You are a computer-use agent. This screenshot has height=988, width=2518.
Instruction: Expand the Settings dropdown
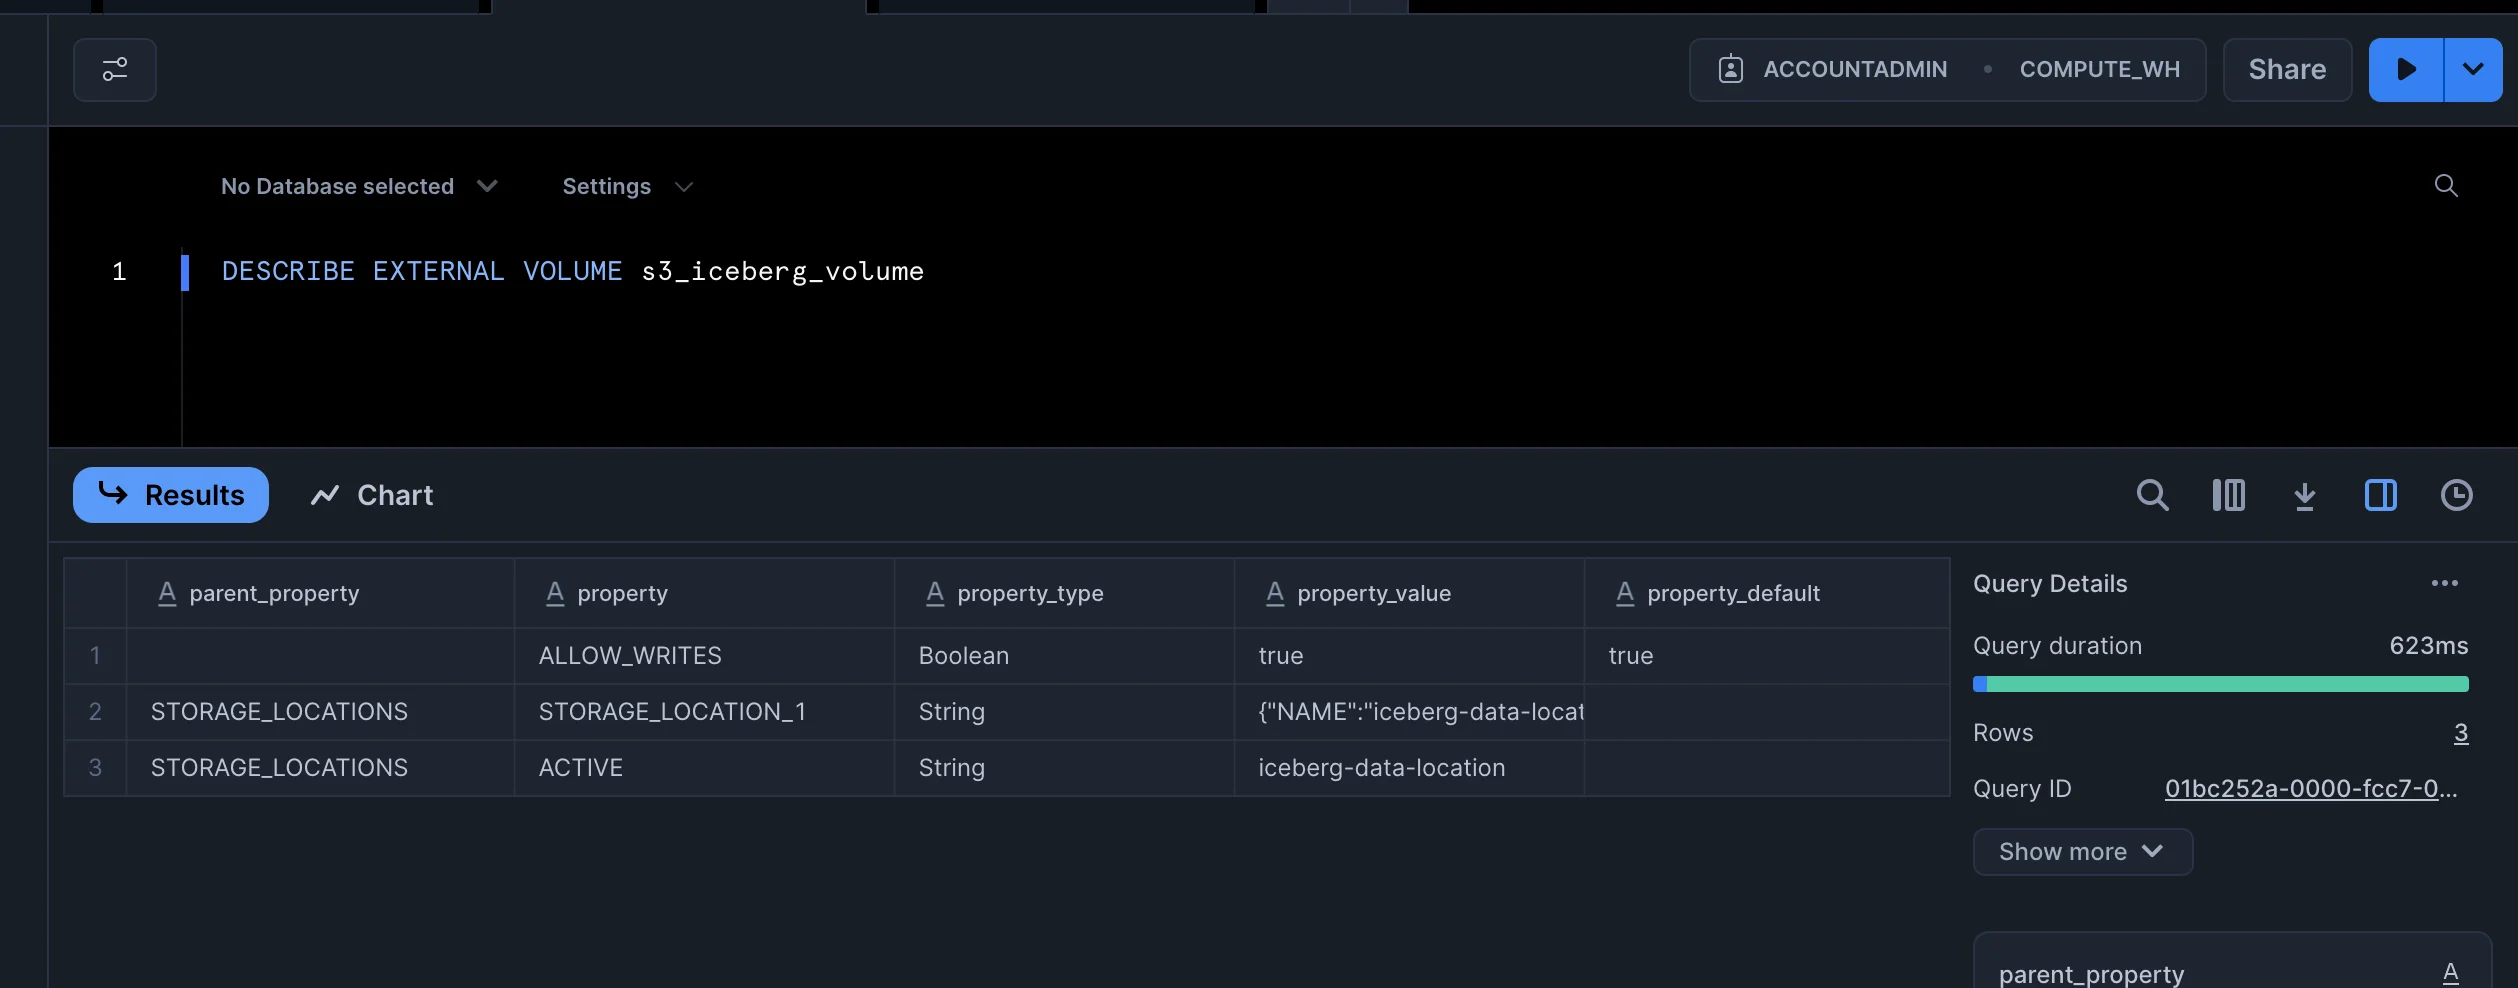coord(627,187)
